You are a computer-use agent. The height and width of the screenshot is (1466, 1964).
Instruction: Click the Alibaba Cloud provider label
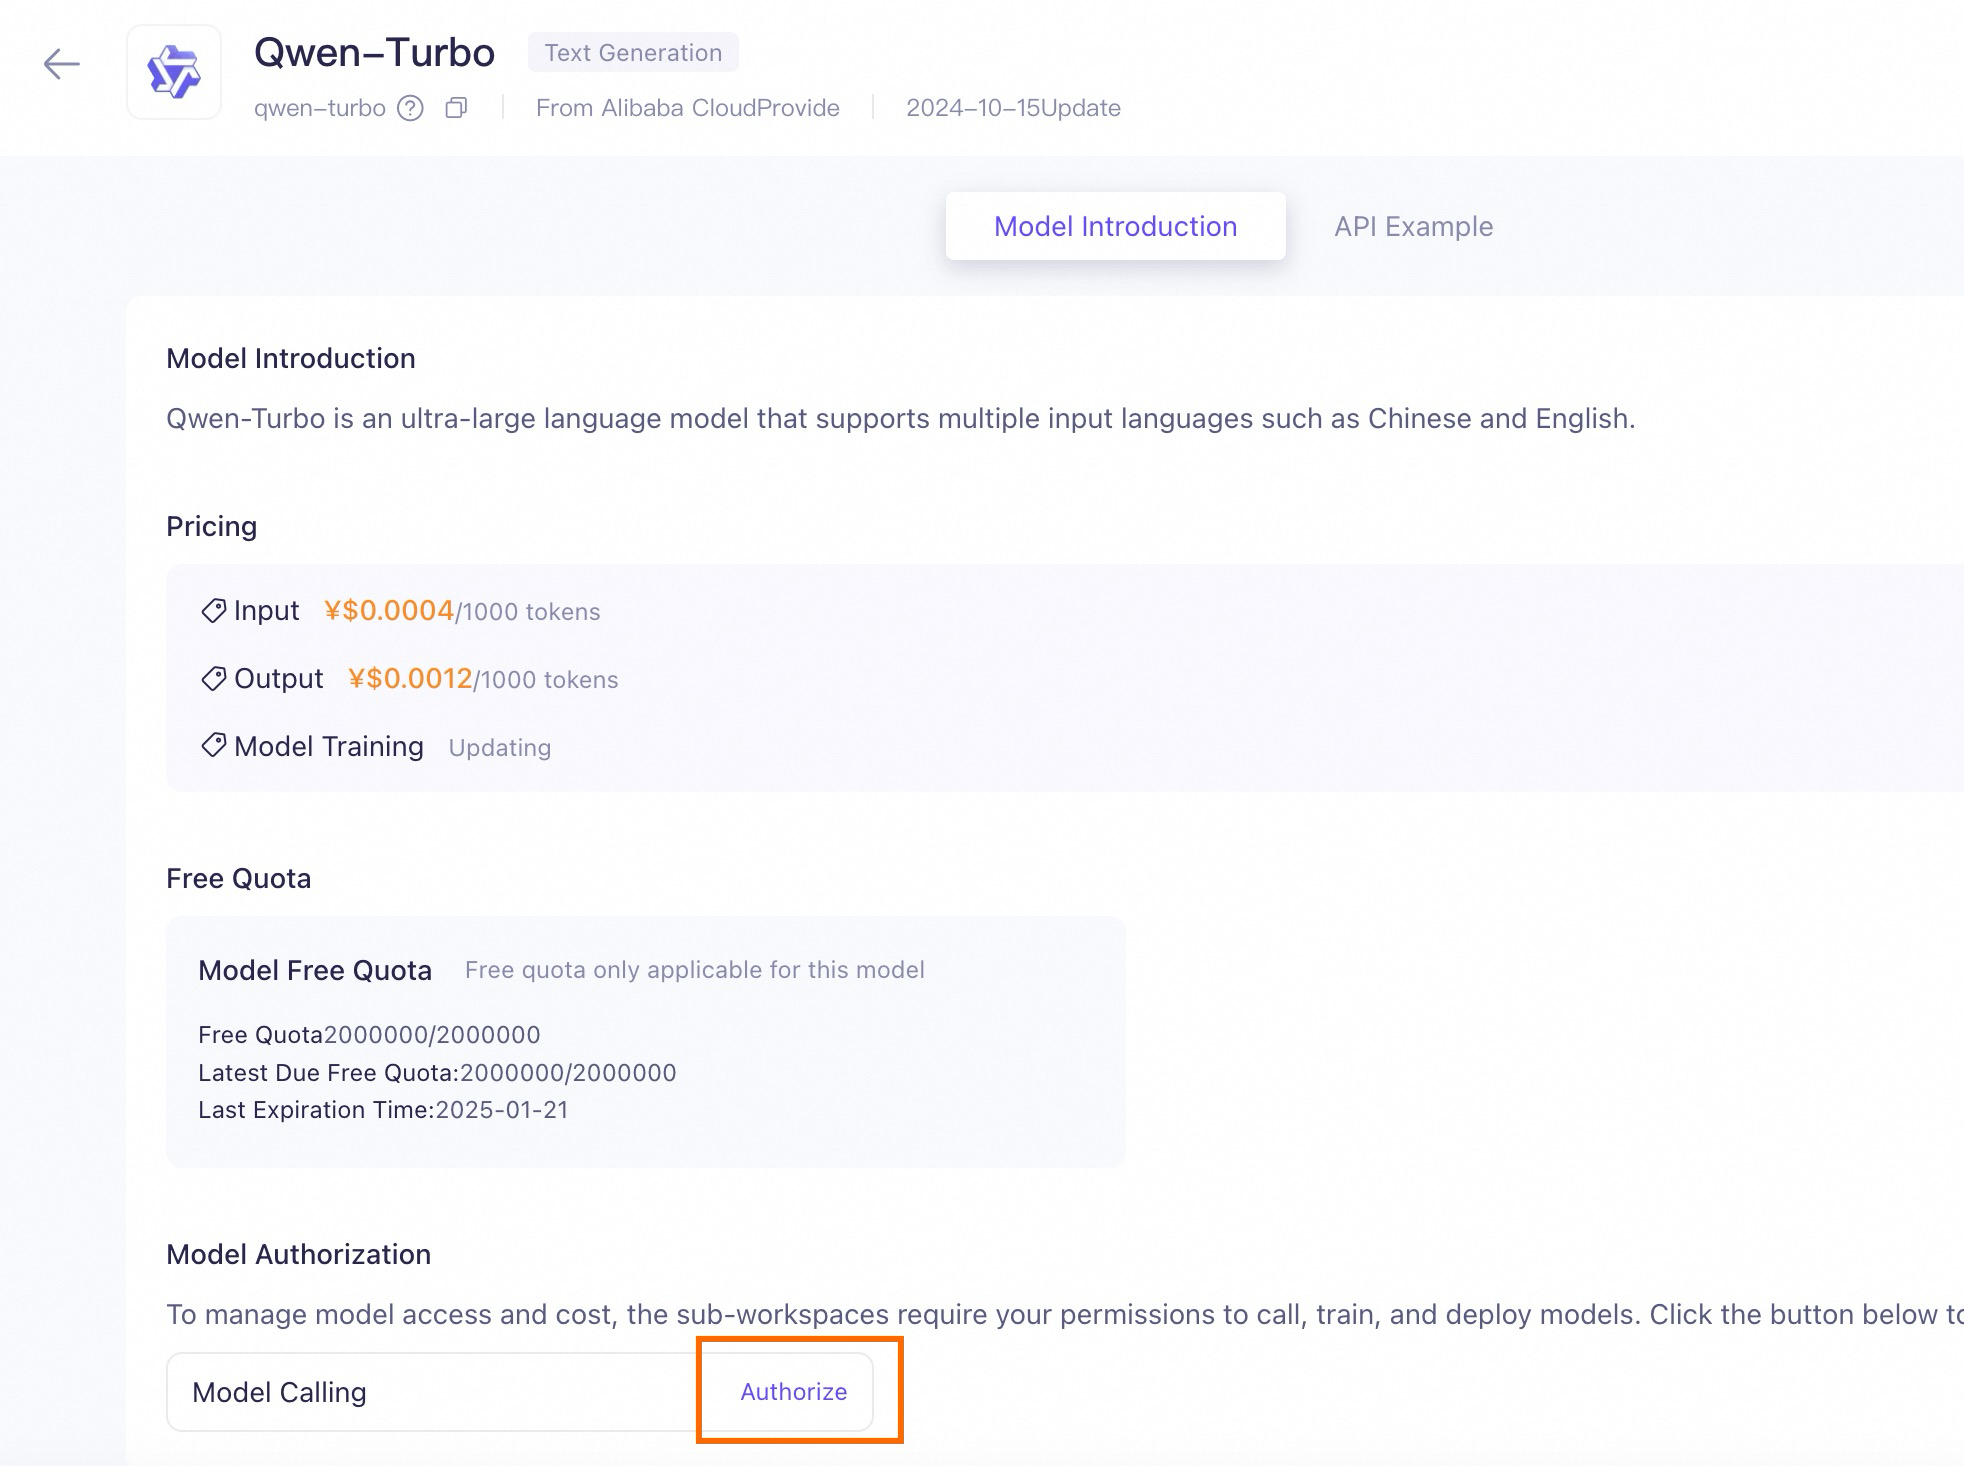687,107
